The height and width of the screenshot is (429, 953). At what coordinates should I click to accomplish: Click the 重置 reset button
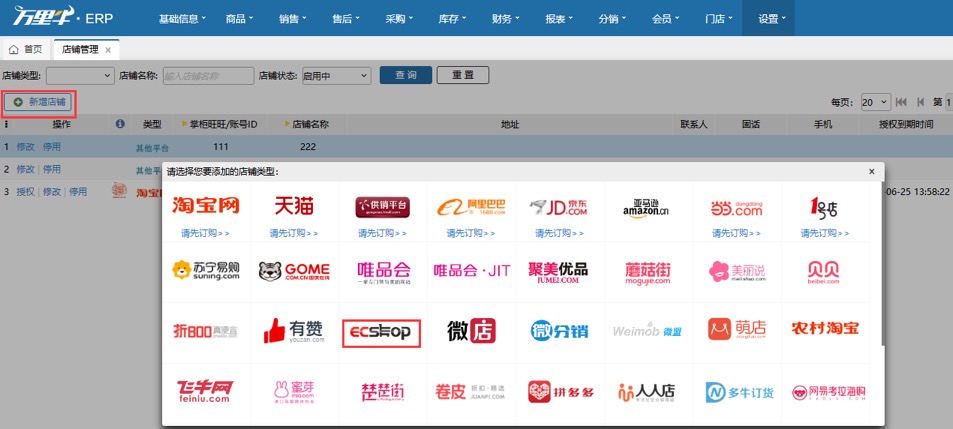point(463,75)
